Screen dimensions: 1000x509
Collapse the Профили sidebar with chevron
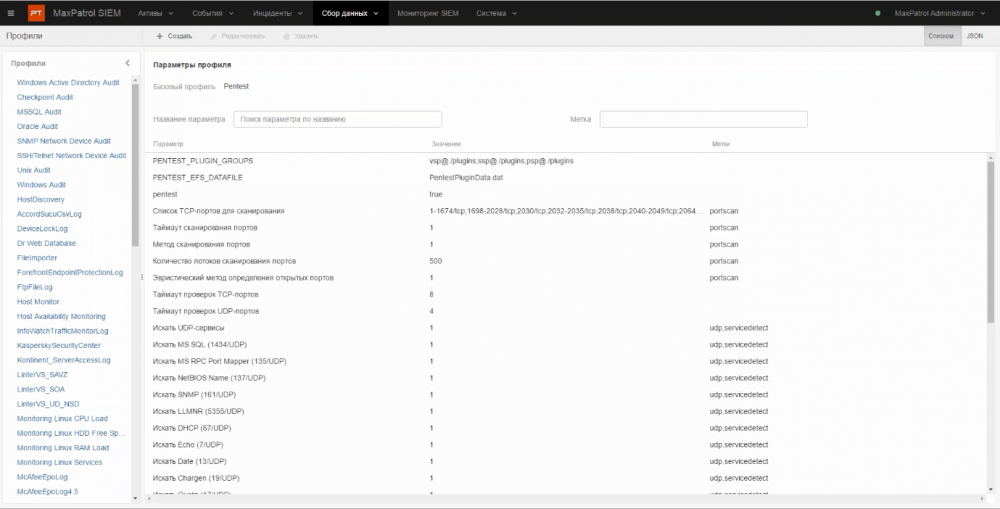[127, 63]
